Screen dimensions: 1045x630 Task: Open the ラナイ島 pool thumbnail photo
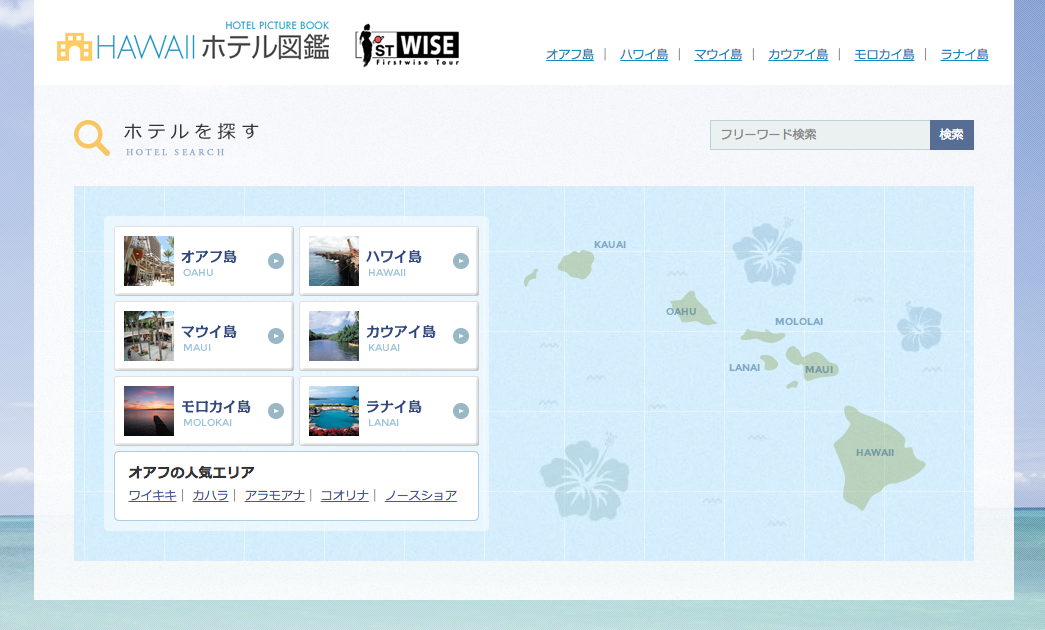point(334,411)
